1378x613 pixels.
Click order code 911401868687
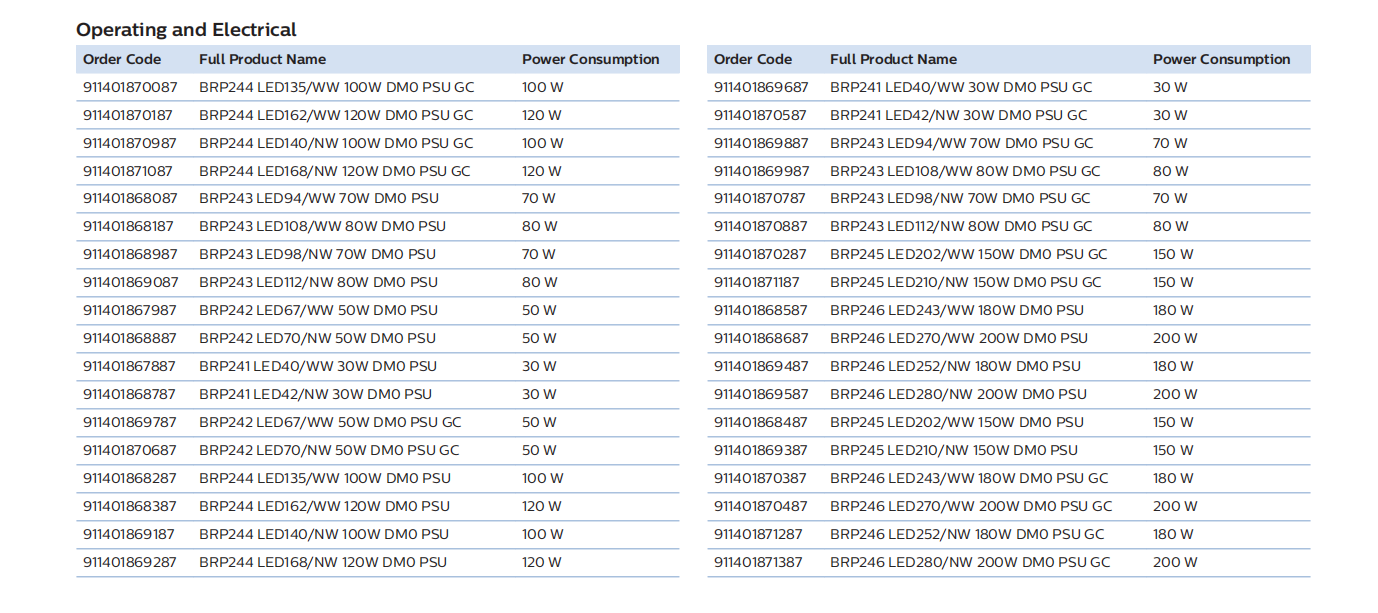(761, 338)
